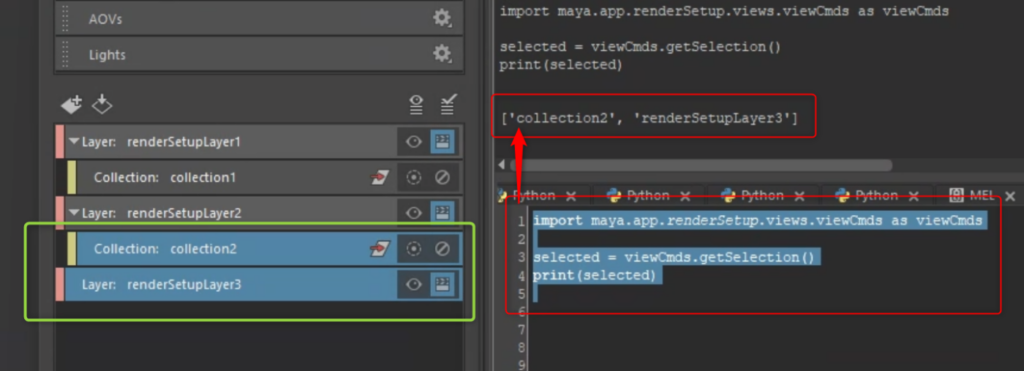Toggle renderable clapperboard for renderSetupLayer3
The width and height of the screenshot is (1024, 371).
point(442,284)
